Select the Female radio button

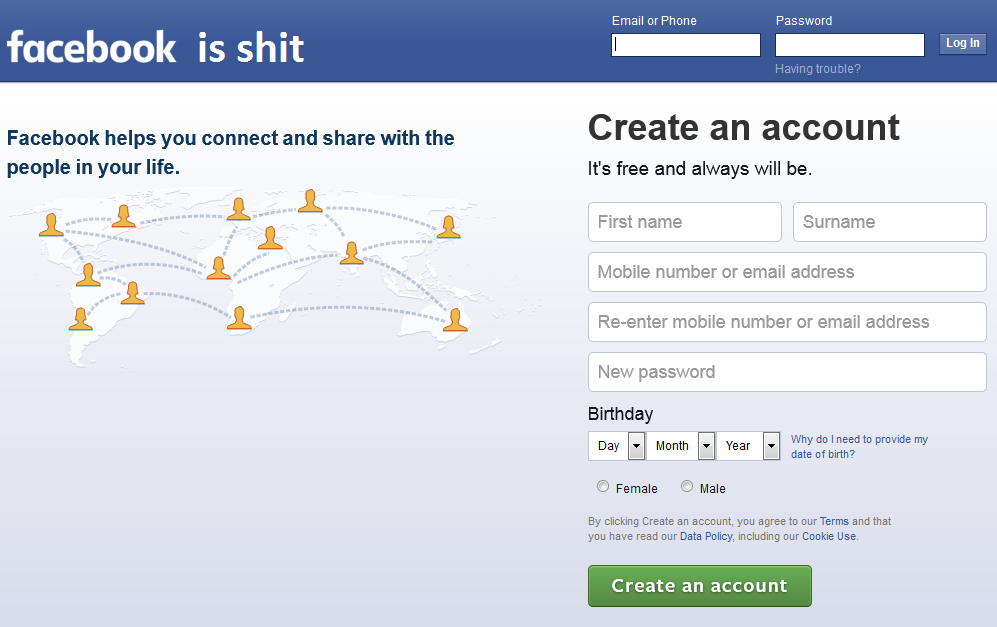[x=603, y=486]
